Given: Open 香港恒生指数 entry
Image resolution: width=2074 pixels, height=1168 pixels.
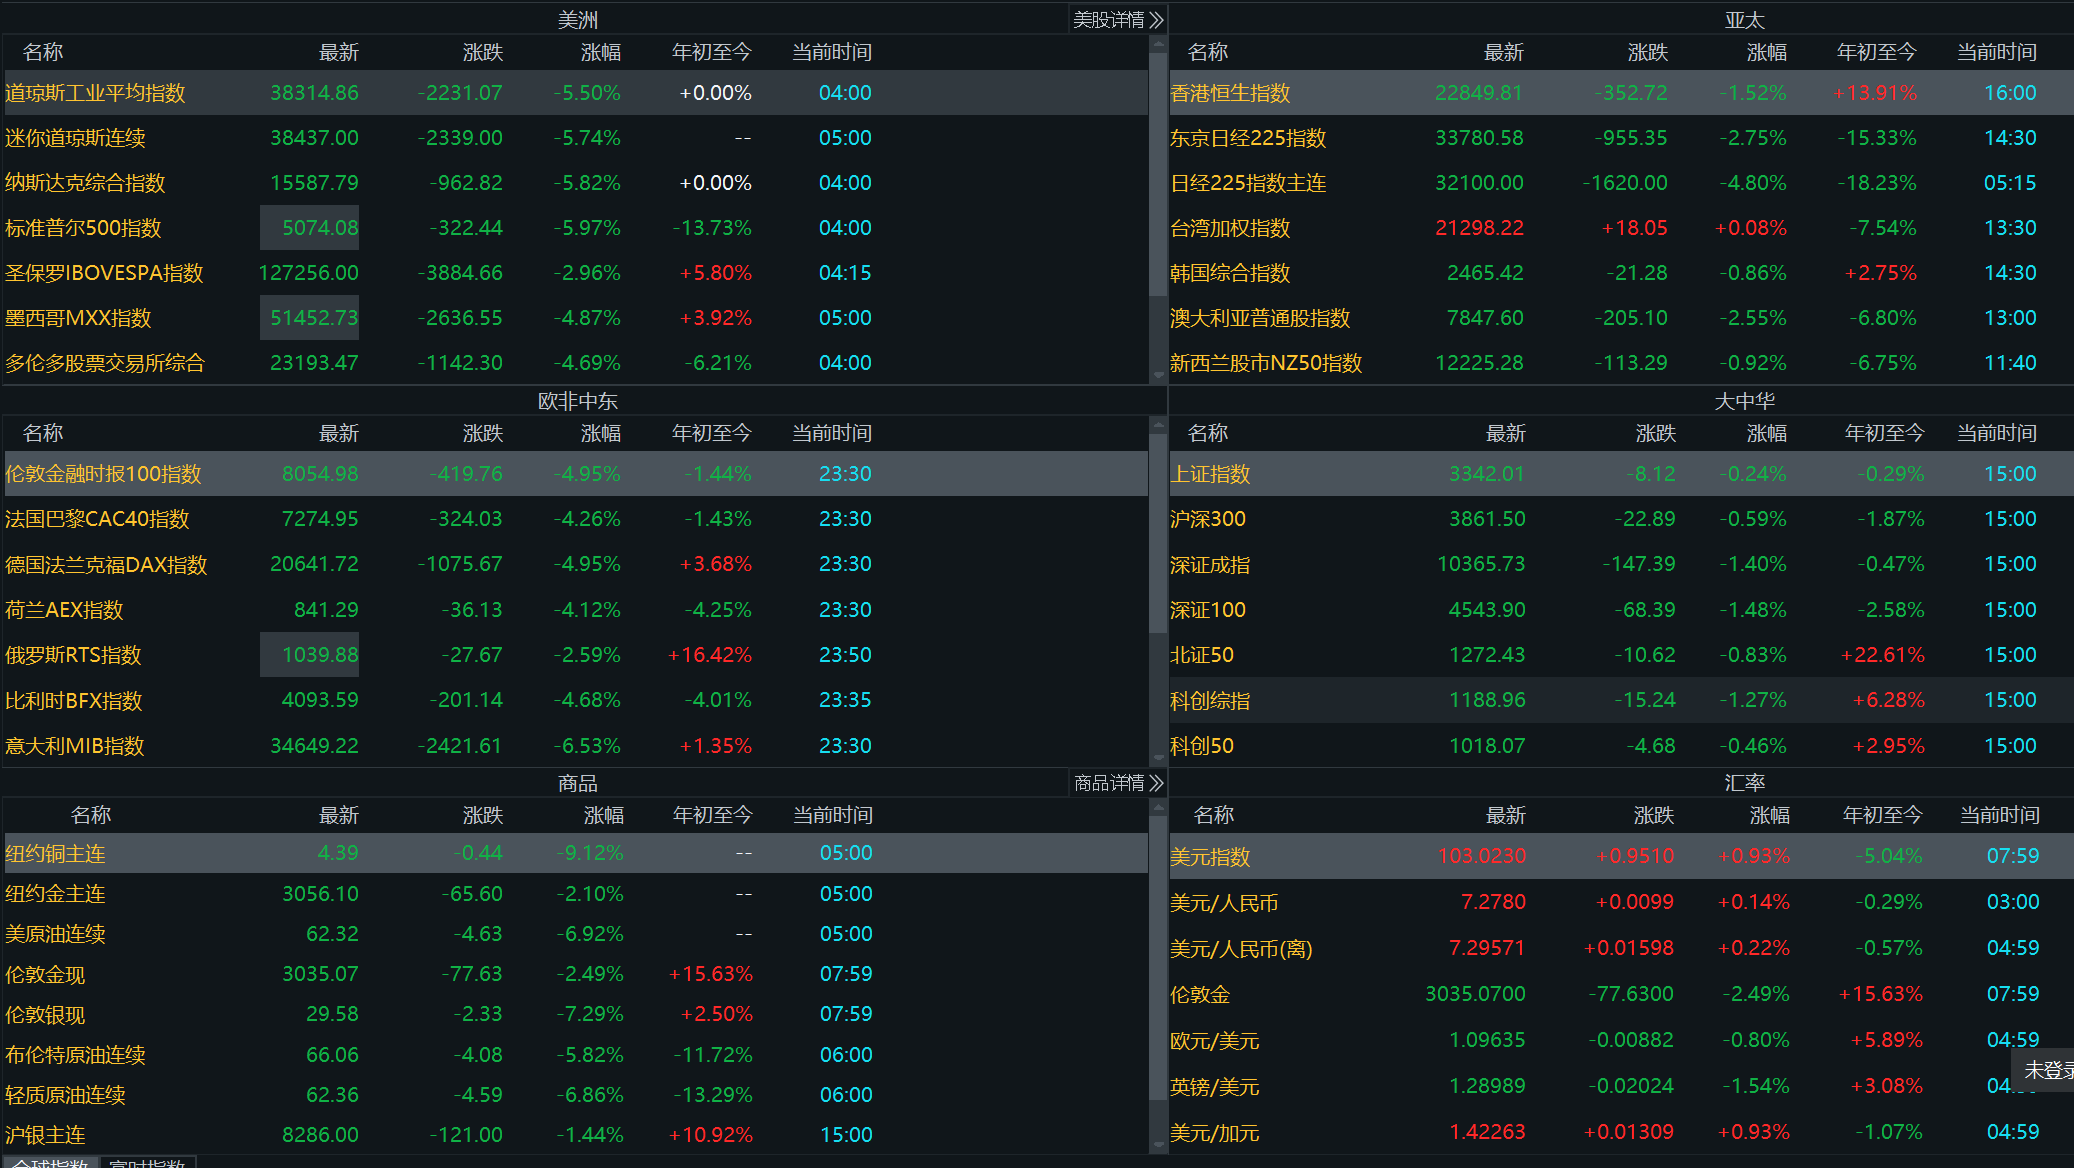Looking at the screenshot, I should tap(1230, 93).
